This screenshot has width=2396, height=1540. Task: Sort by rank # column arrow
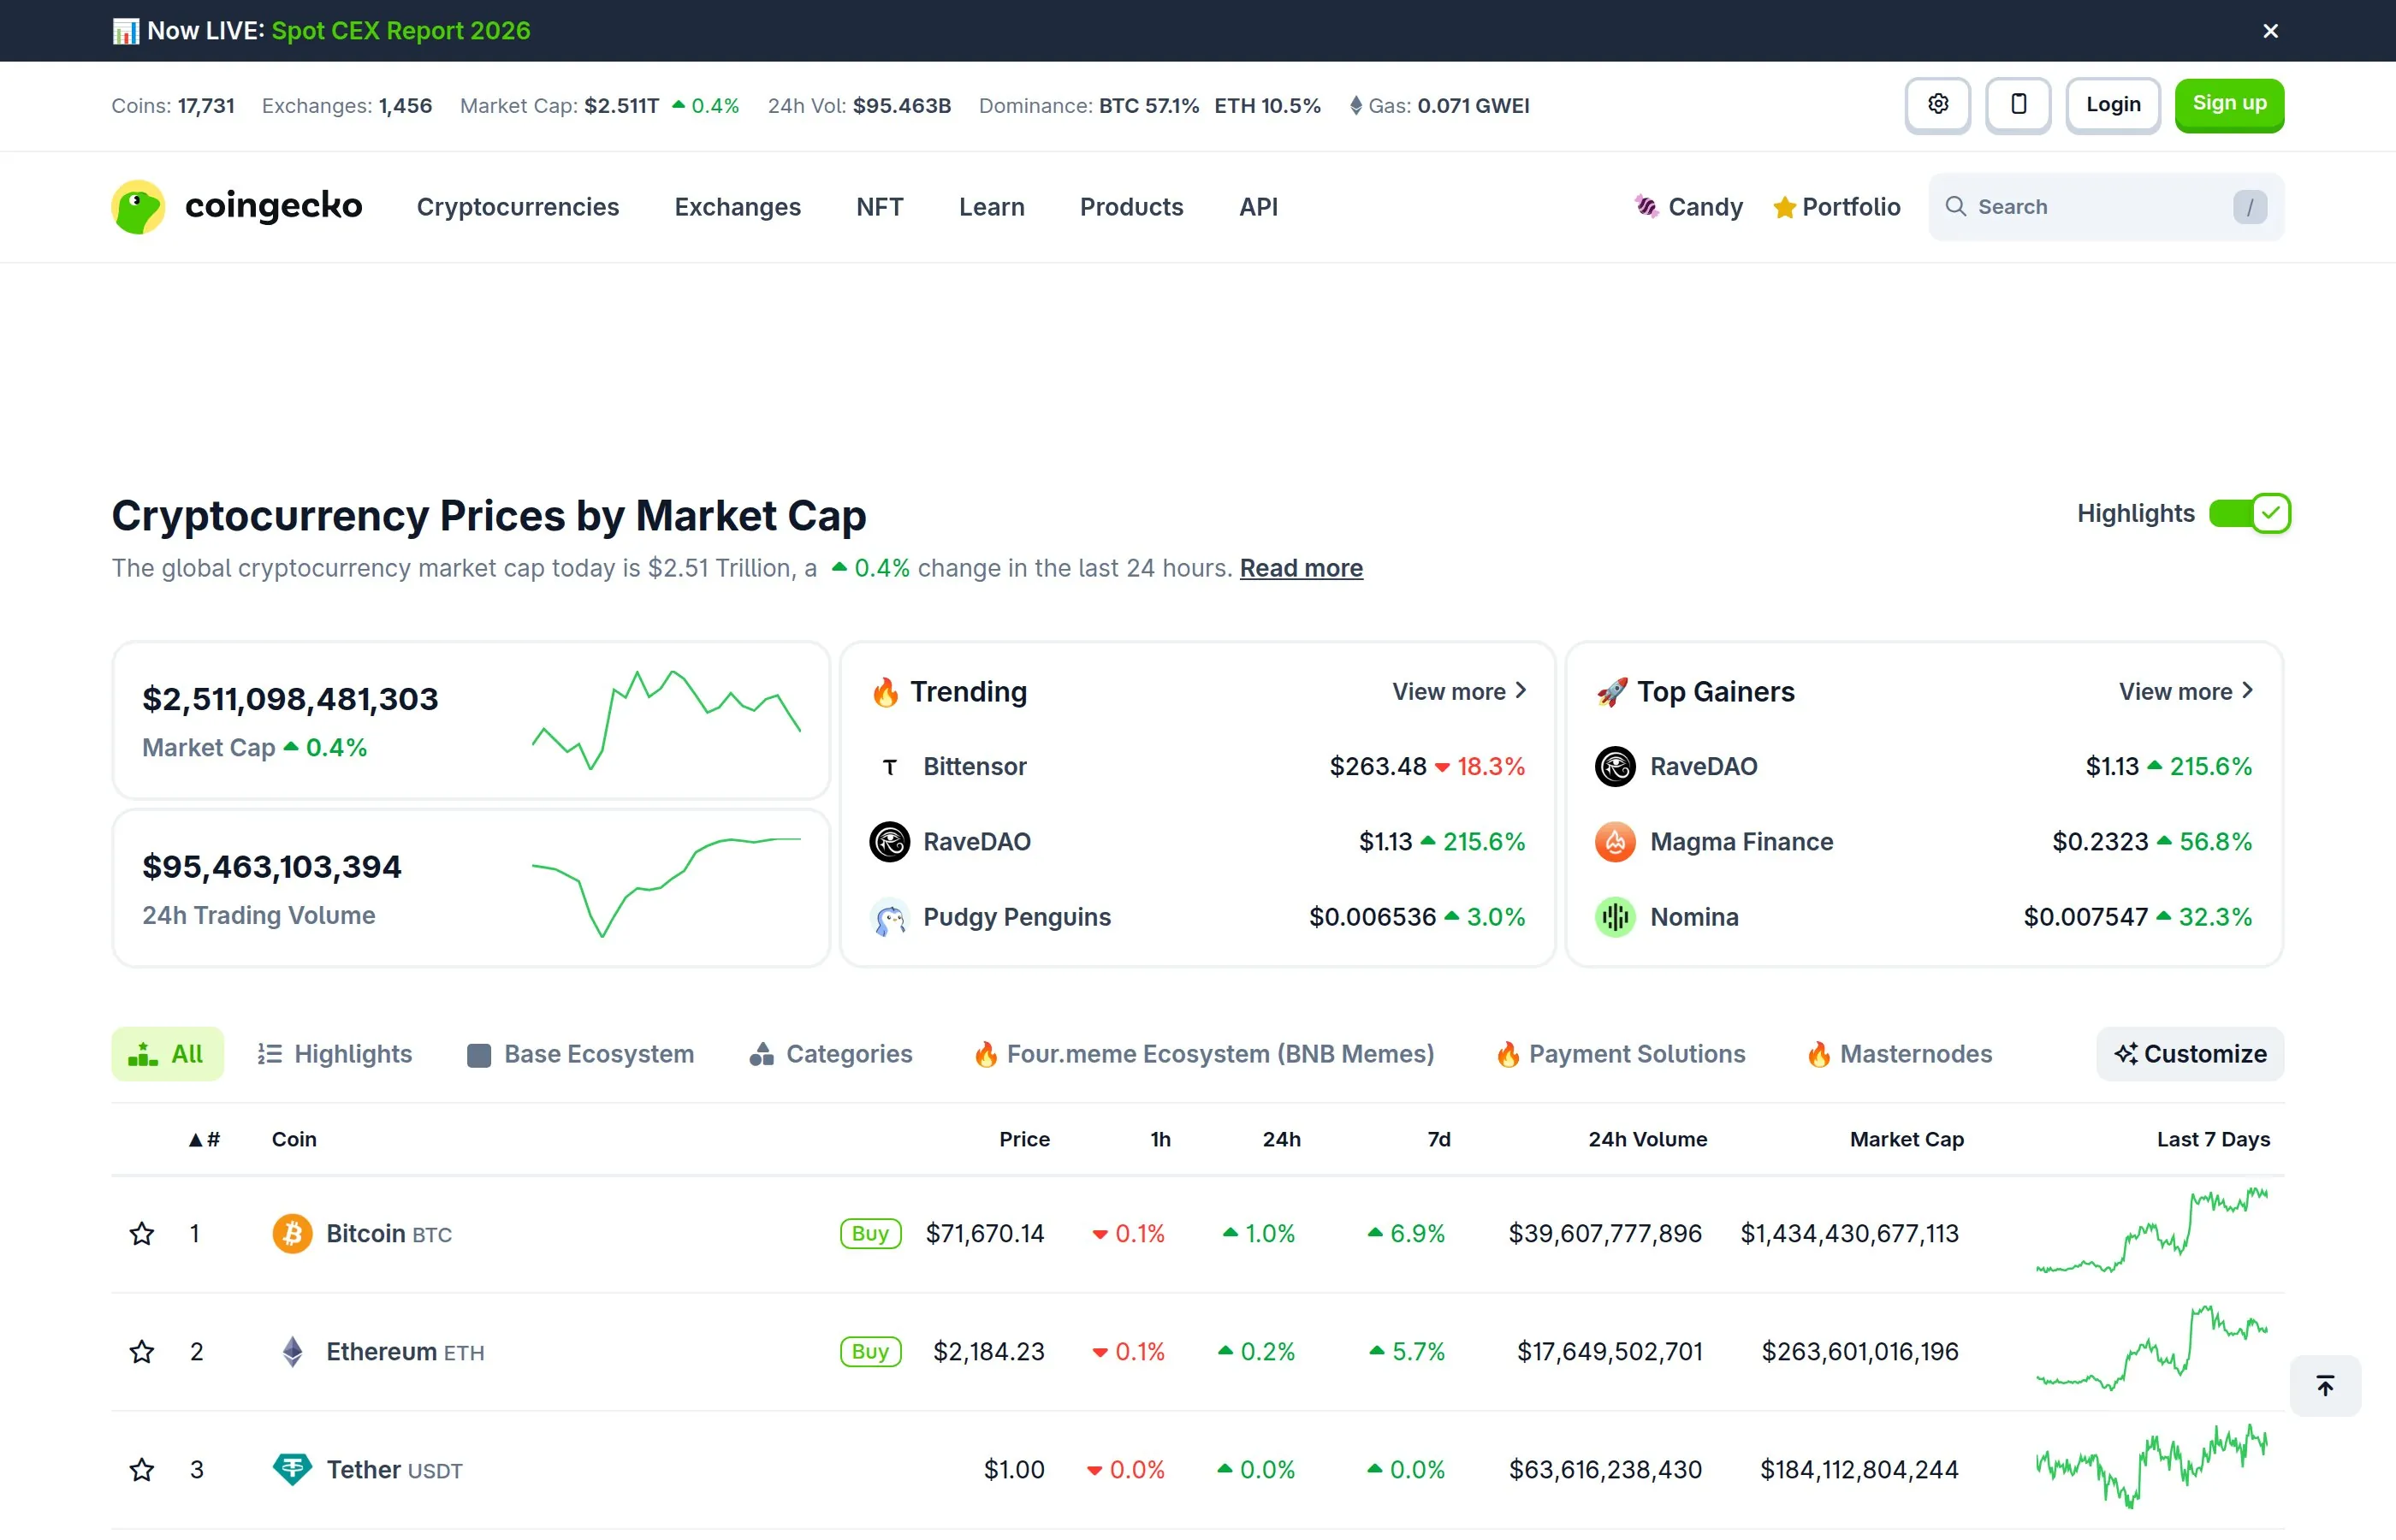[196, 1140]
